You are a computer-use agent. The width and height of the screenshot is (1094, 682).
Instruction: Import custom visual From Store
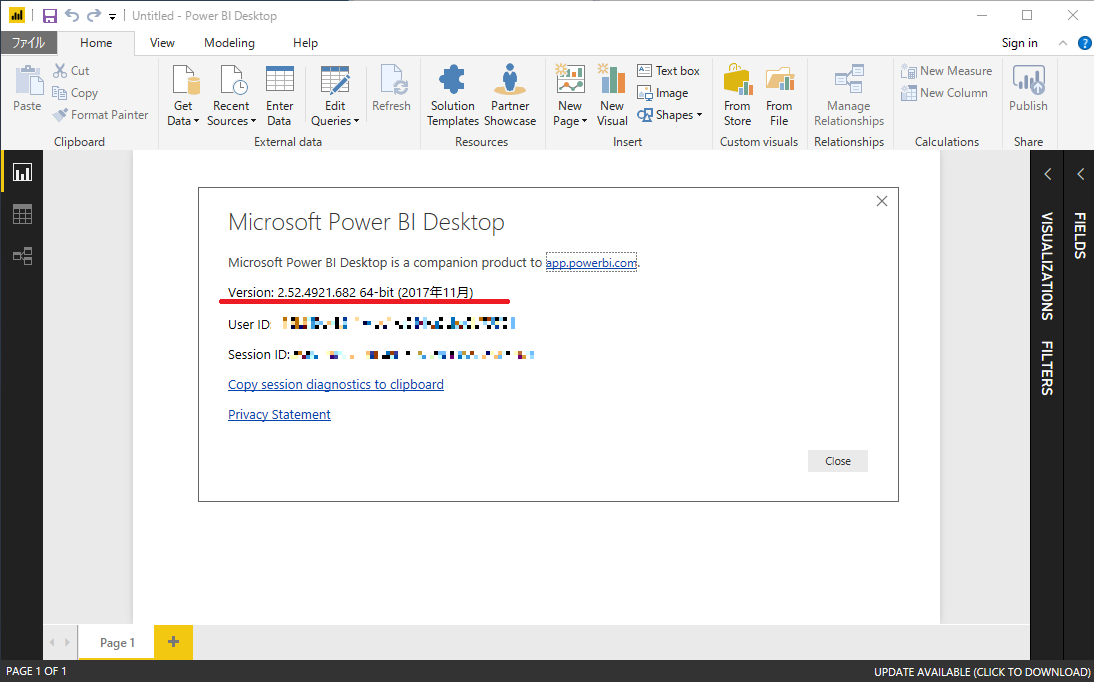click(x=737, y=96)
